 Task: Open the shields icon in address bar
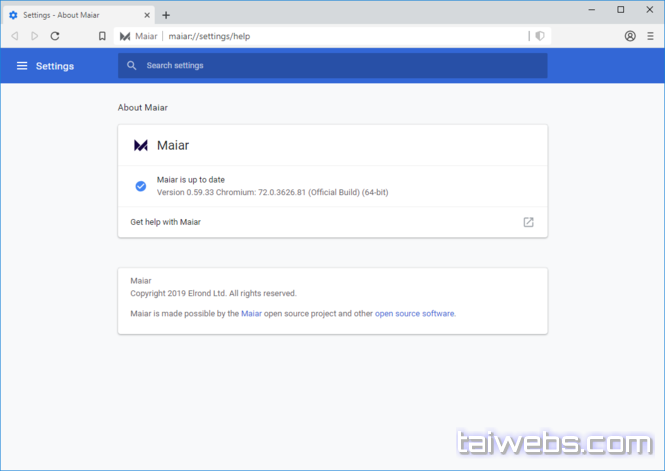540,36
